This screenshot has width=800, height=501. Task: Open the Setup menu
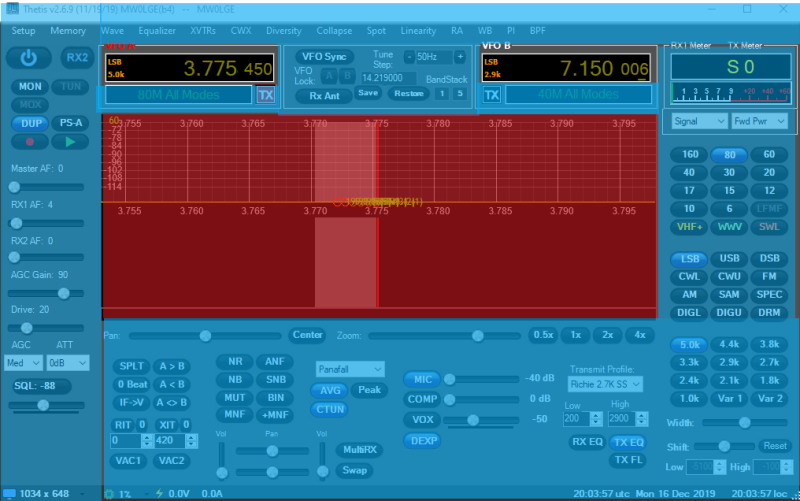23,31
